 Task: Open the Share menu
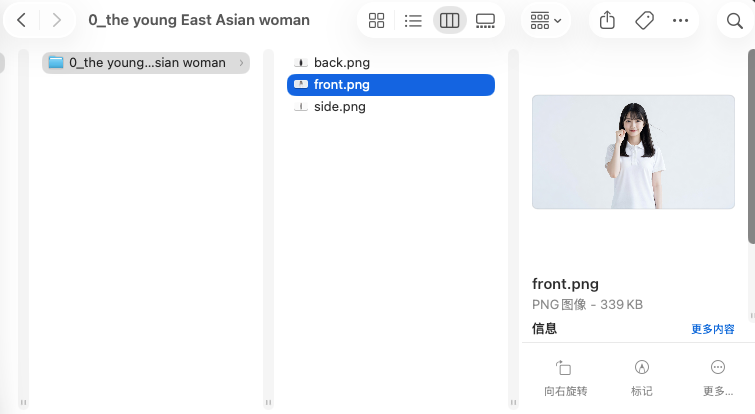[607, 20]
